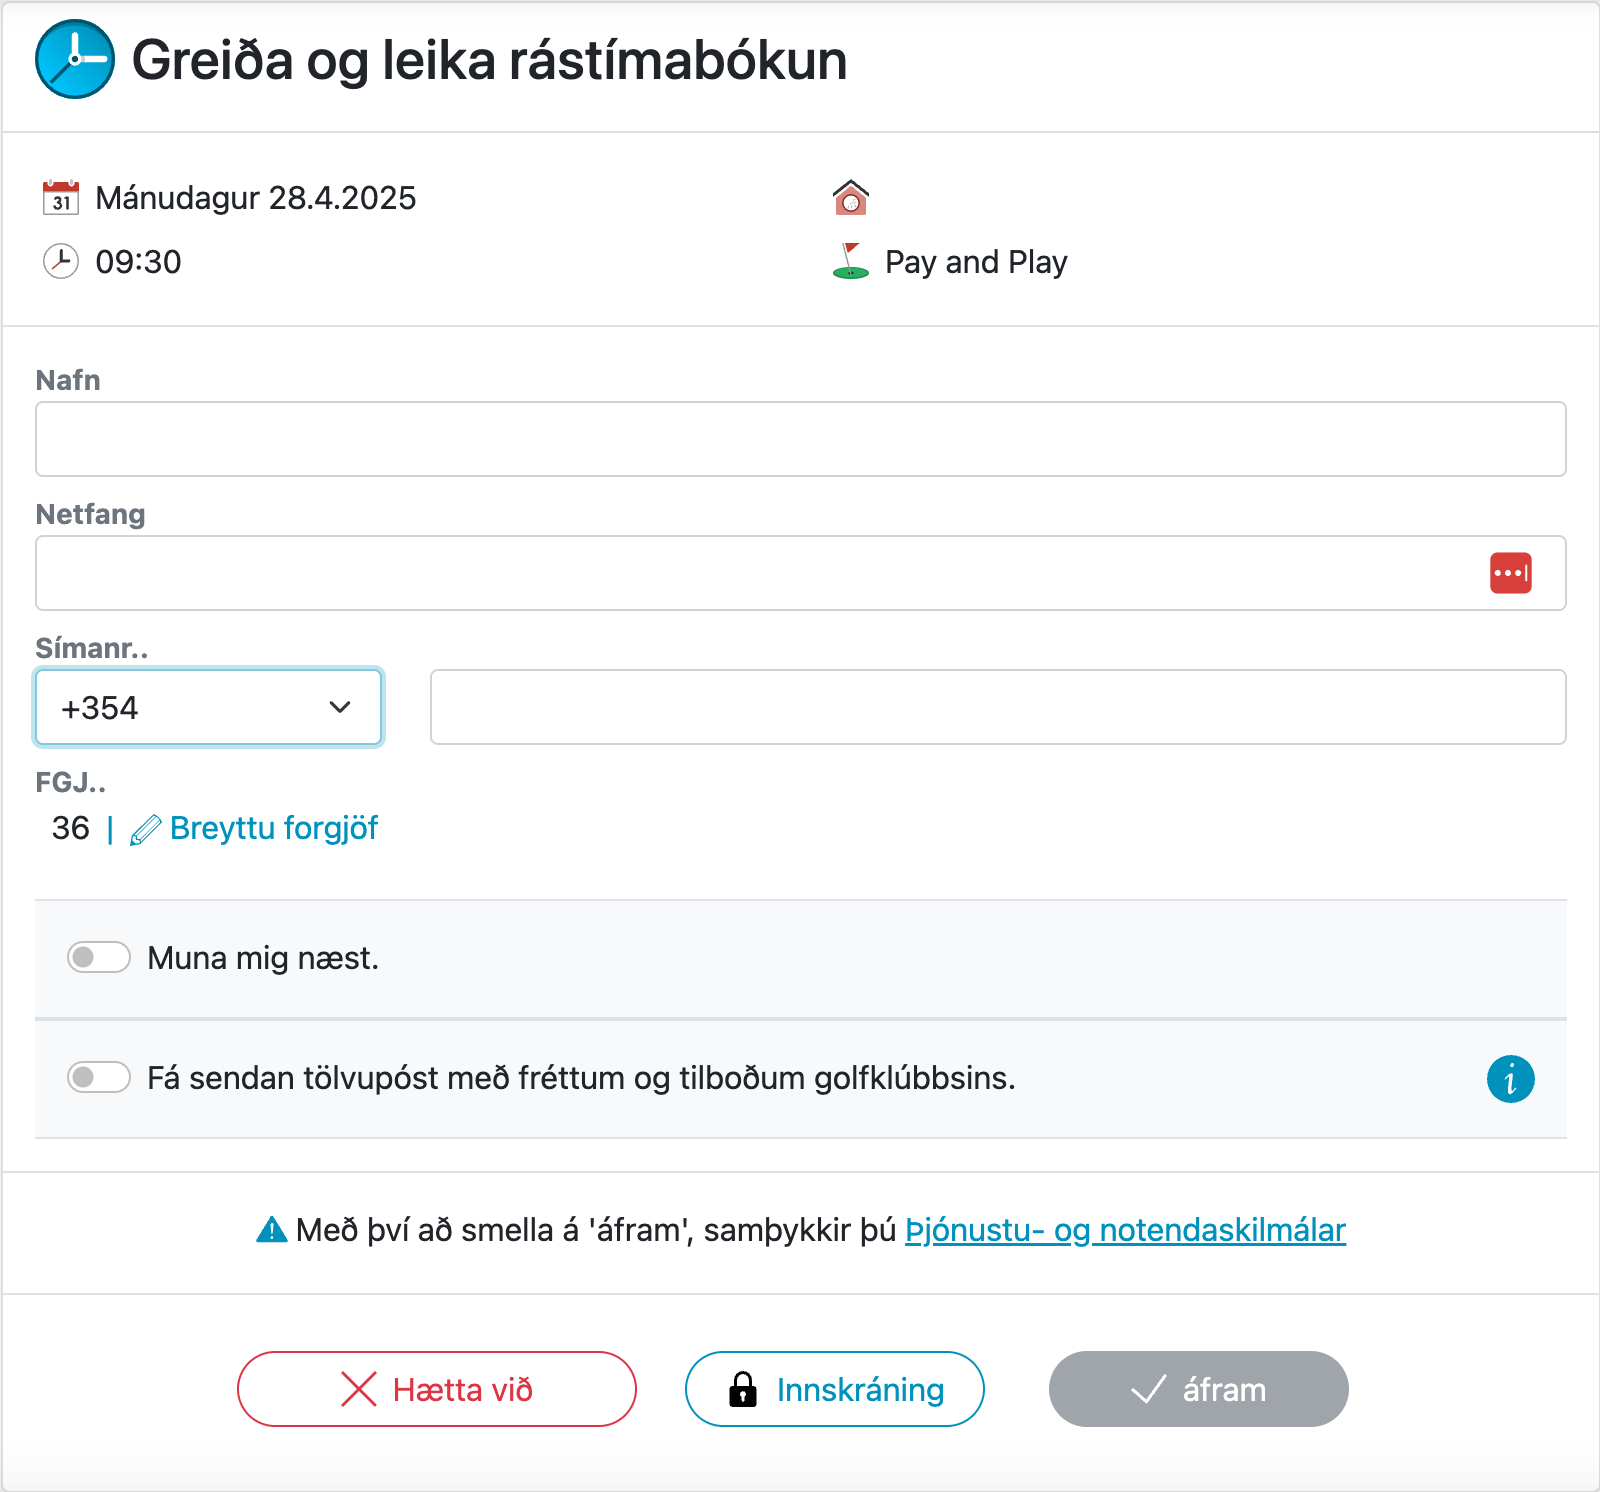Click the phone number input field

pos(997,708)
